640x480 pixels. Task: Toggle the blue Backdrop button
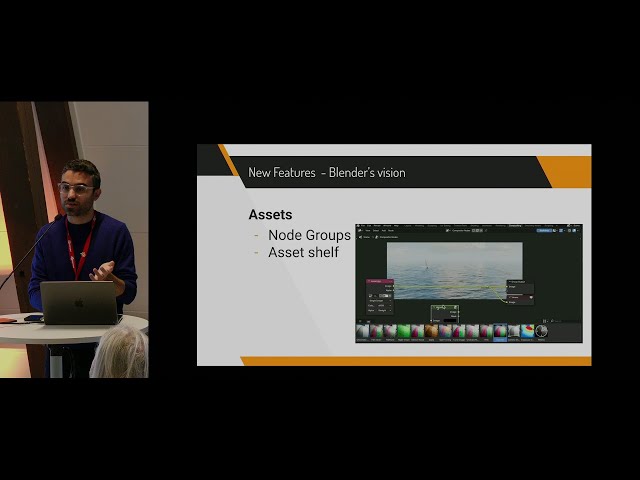click(544, 231)
